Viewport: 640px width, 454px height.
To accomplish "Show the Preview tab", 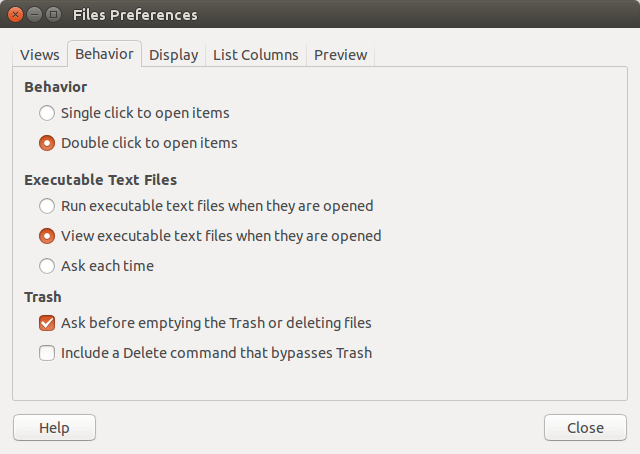I will 340,55.
